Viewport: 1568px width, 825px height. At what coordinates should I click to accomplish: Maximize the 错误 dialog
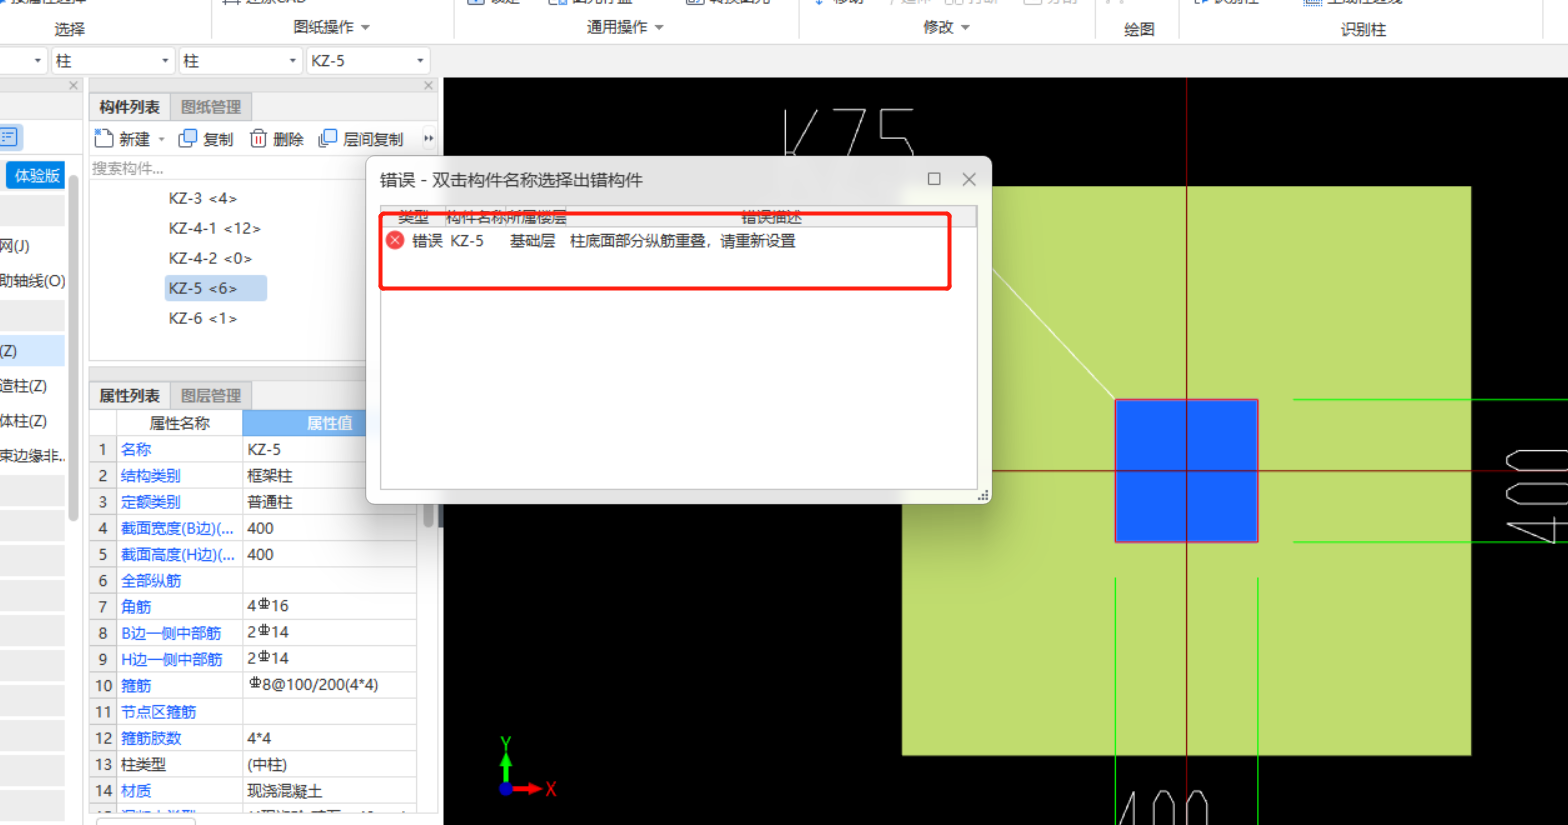coord(934,179)
